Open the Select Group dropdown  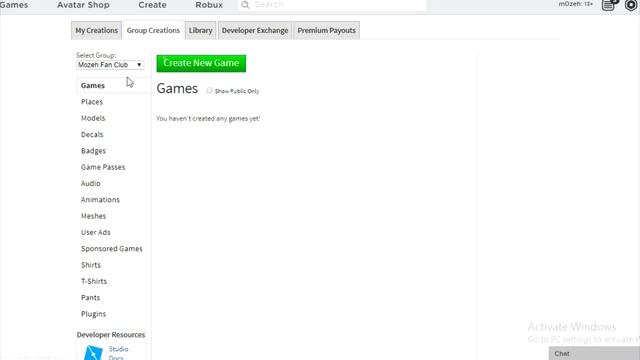pos(110,65)
